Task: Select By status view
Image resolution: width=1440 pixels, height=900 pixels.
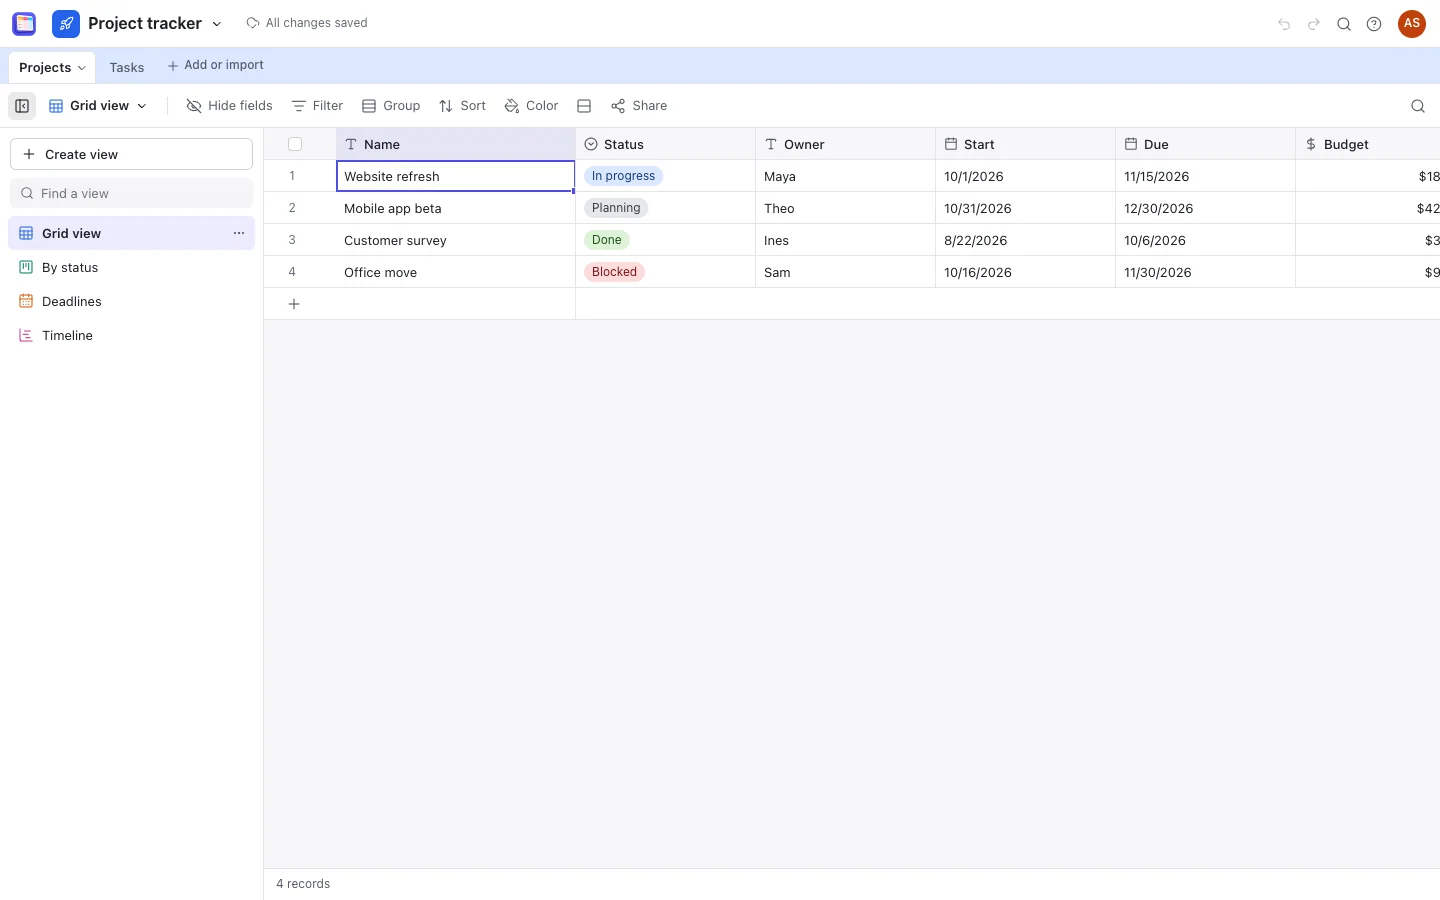Action: 131,267
